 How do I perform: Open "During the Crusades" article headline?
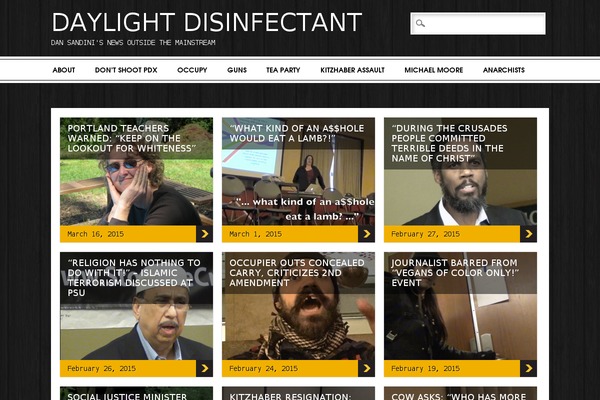pyautogui.click(x=449, y=143)
